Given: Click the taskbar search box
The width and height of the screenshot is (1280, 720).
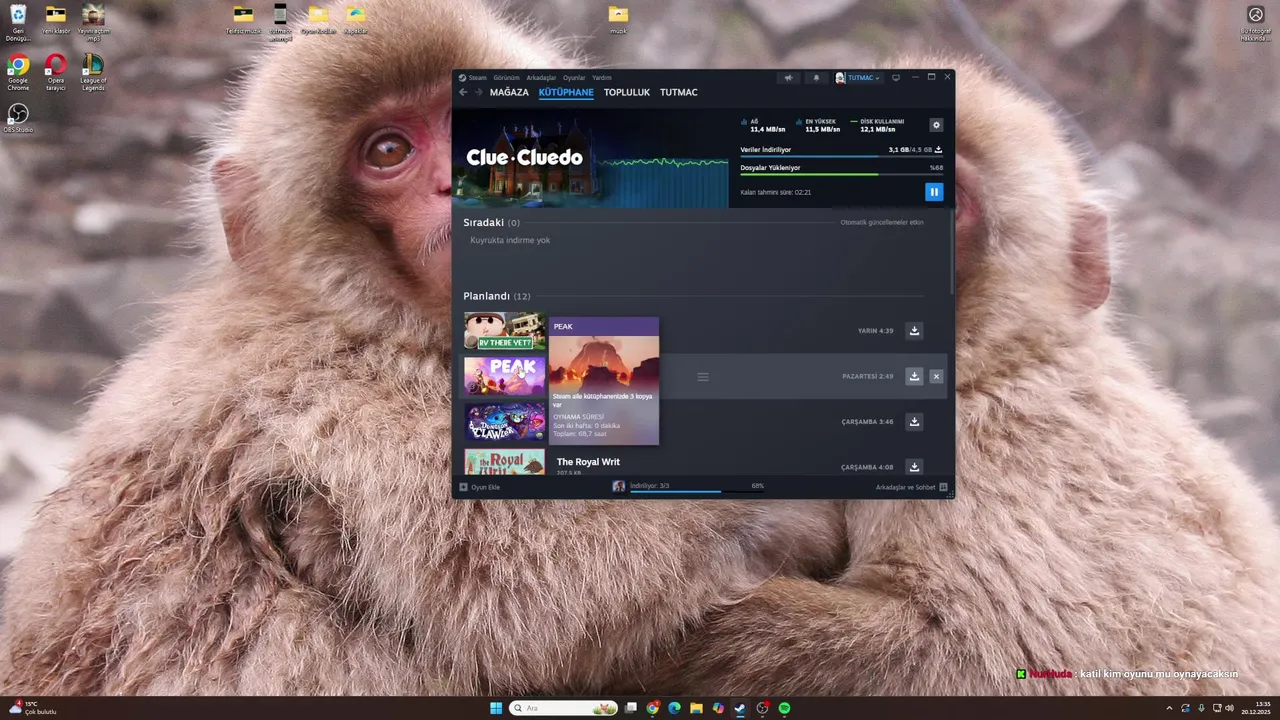Looking at the screenshot, I should 563,708.
